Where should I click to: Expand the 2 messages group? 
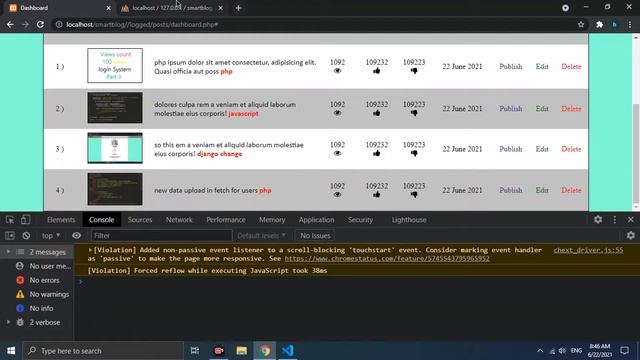8,252
